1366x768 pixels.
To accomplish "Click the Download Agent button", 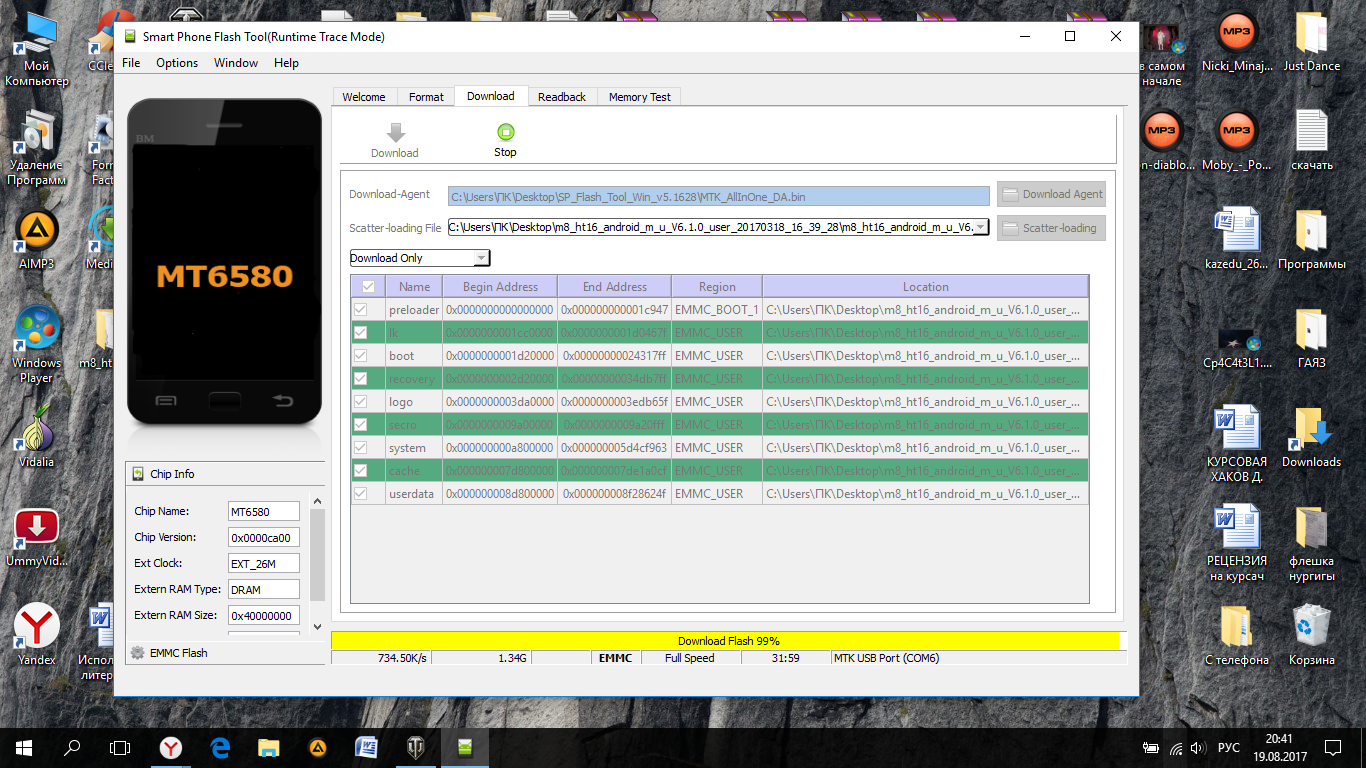I will tap(1051, 194).
